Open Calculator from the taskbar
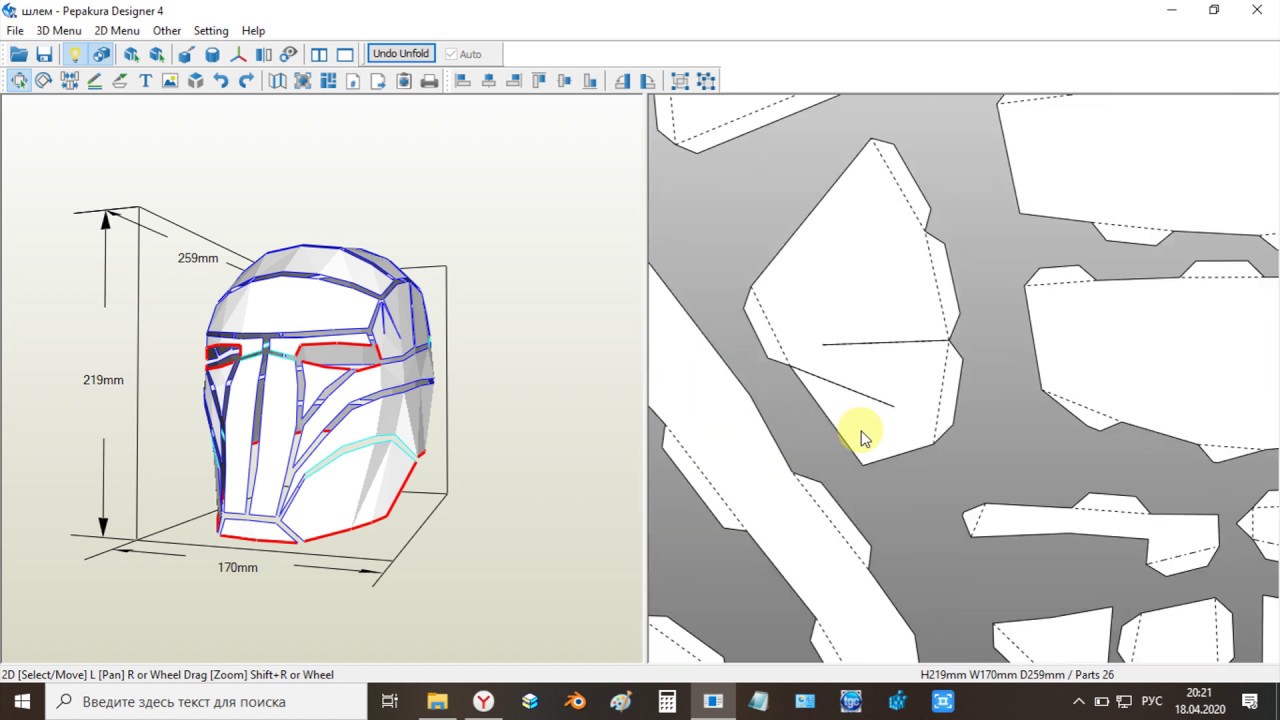 tap(667, 701)
